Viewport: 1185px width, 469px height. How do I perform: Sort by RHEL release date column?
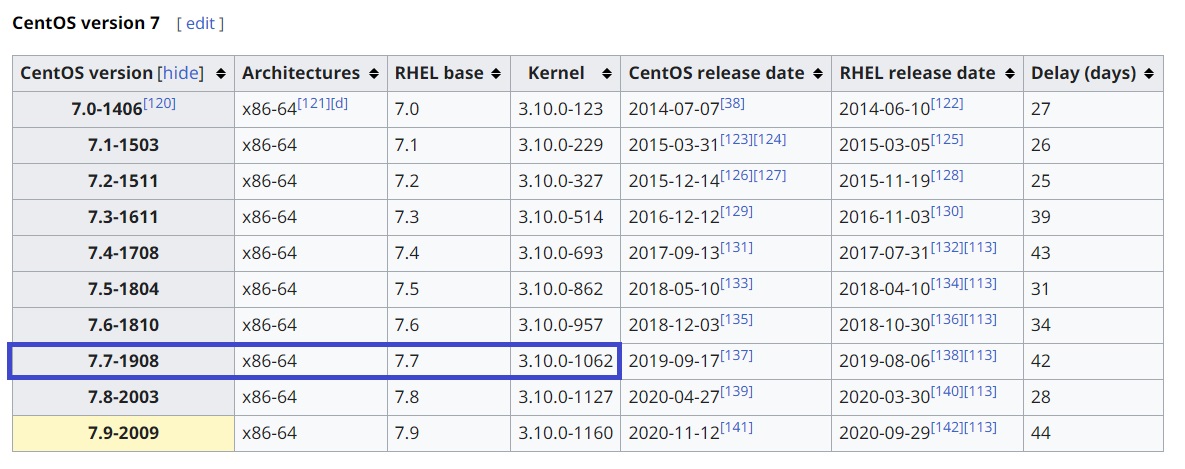point(1010,74)
